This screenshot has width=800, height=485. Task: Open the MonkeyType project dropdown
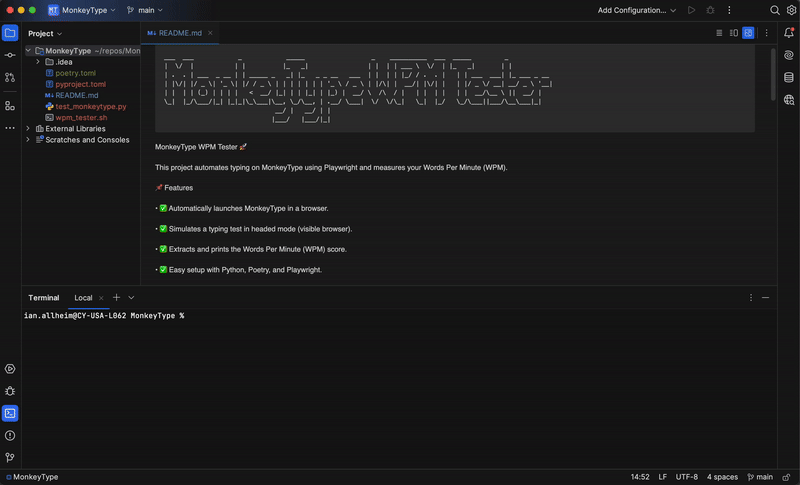82,10
